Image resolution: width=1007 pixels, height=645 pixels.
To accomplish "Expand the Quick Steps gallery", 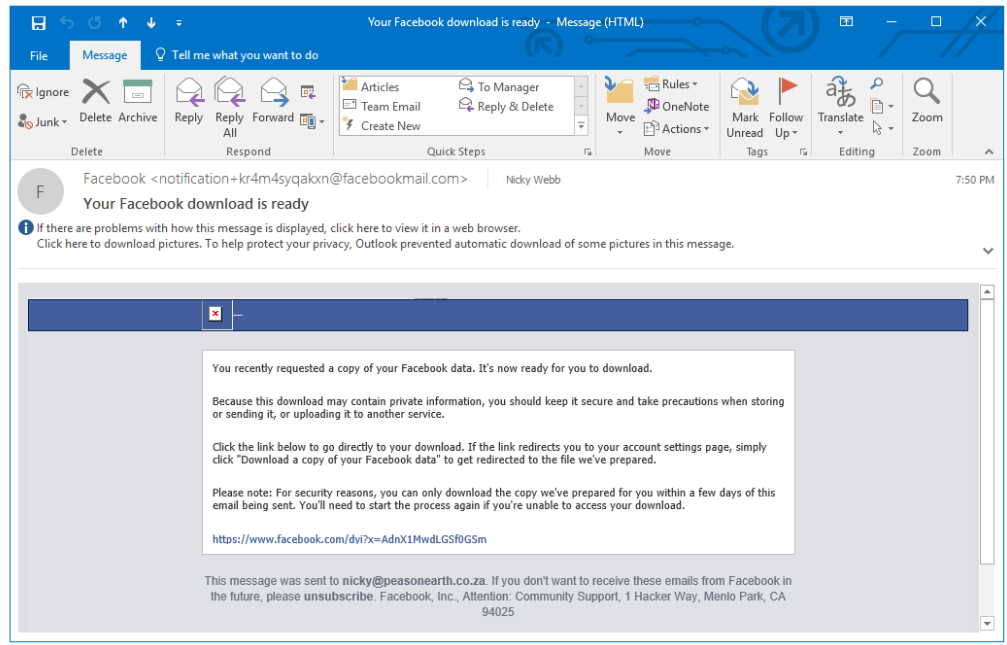I will [581, 126].
